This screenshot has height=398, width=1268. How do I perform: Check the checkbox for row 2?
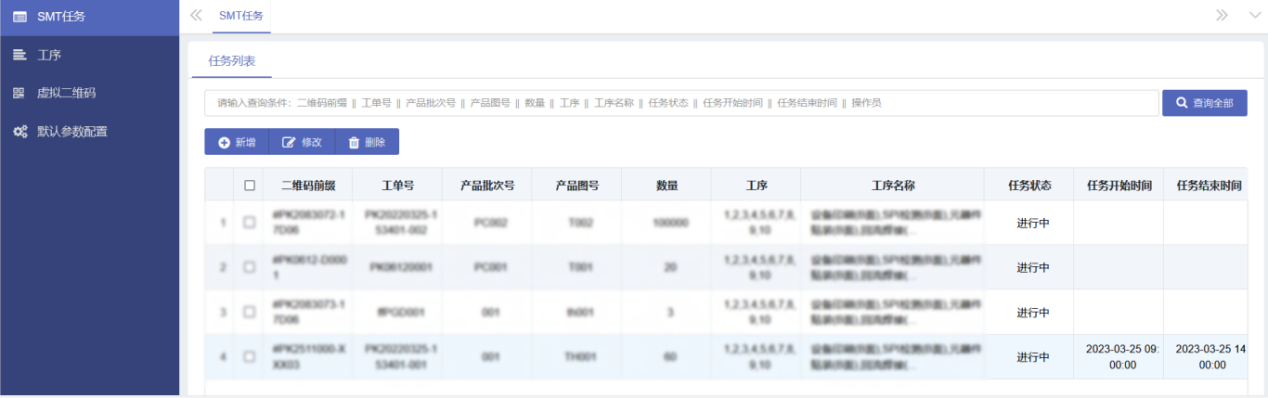250,268
